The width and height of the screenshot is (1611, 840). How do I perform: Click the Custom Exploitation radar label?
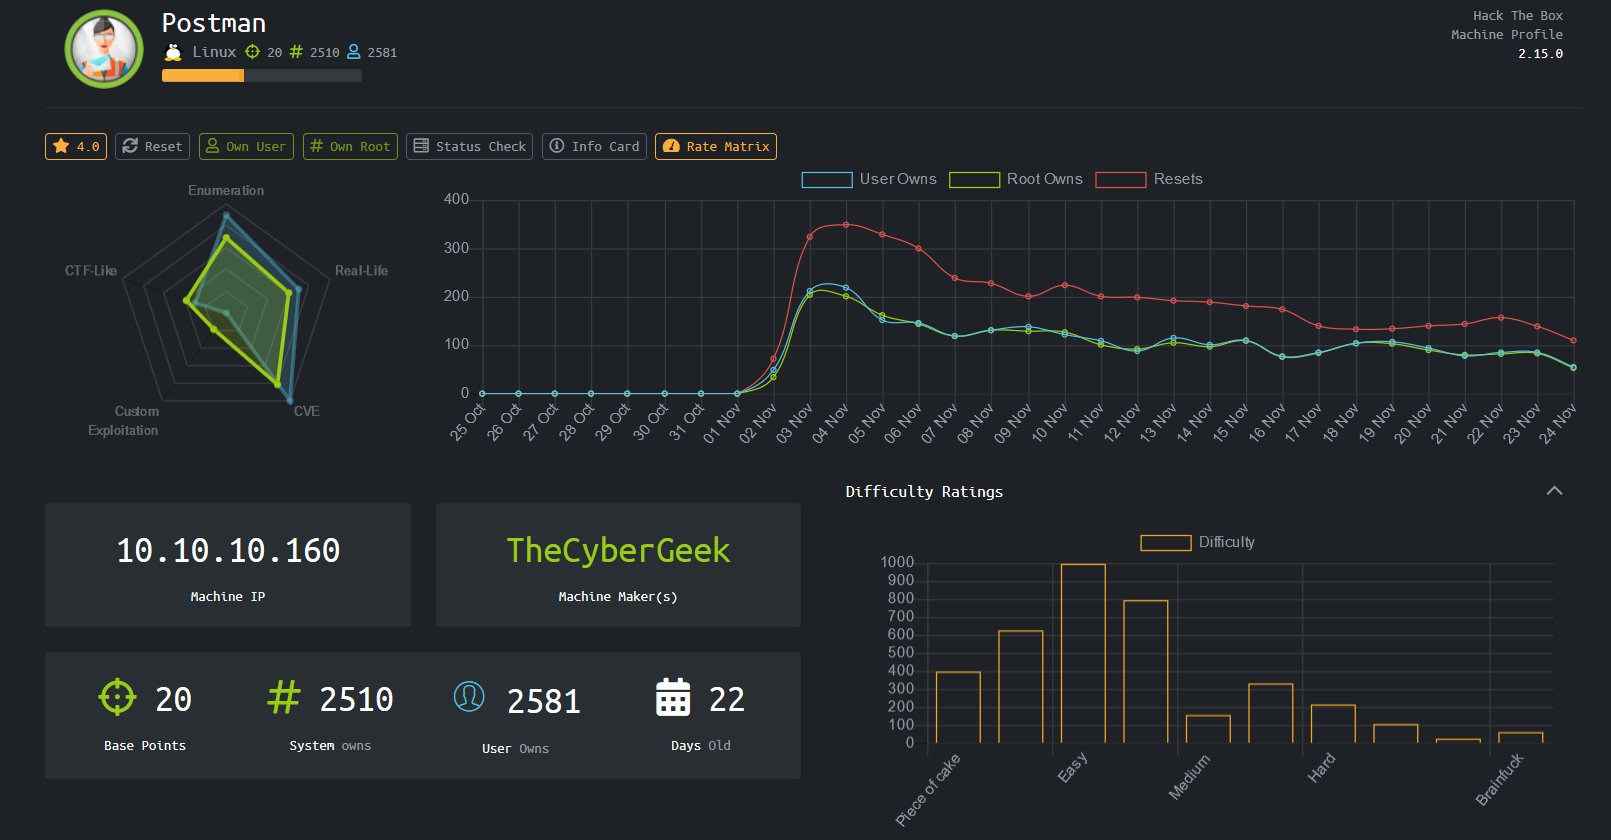(123, 421)
